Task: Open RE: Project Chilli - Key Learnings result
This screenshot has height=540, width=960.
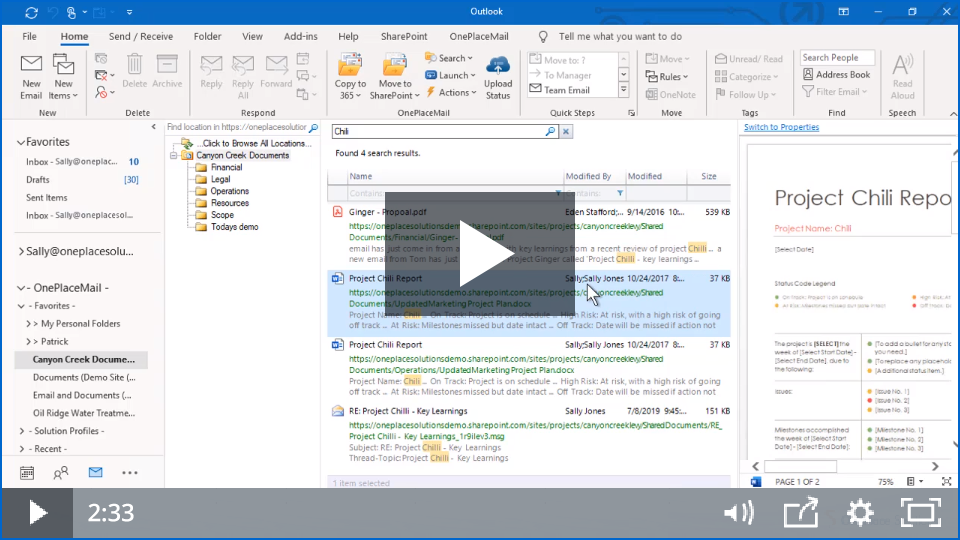Action: coord(408,411)
